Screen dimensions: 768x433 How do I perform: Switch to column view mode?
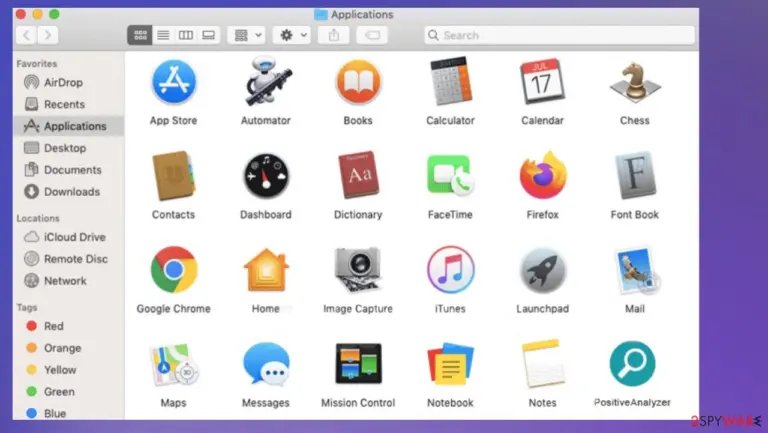(x=186, y=35)
